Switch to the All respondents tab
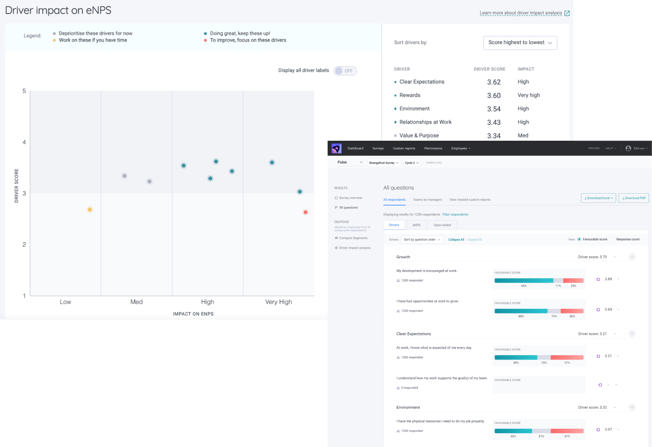This screenshot has height=447, width=652. pos(394,200)
